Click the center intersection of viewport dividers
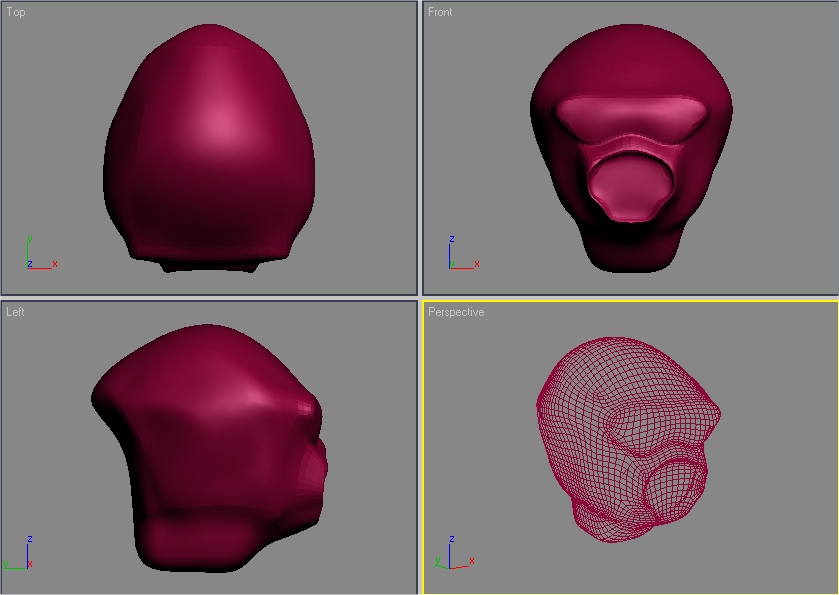The width and height of the screenshot is (839, 595). click(x=420, y=298)
